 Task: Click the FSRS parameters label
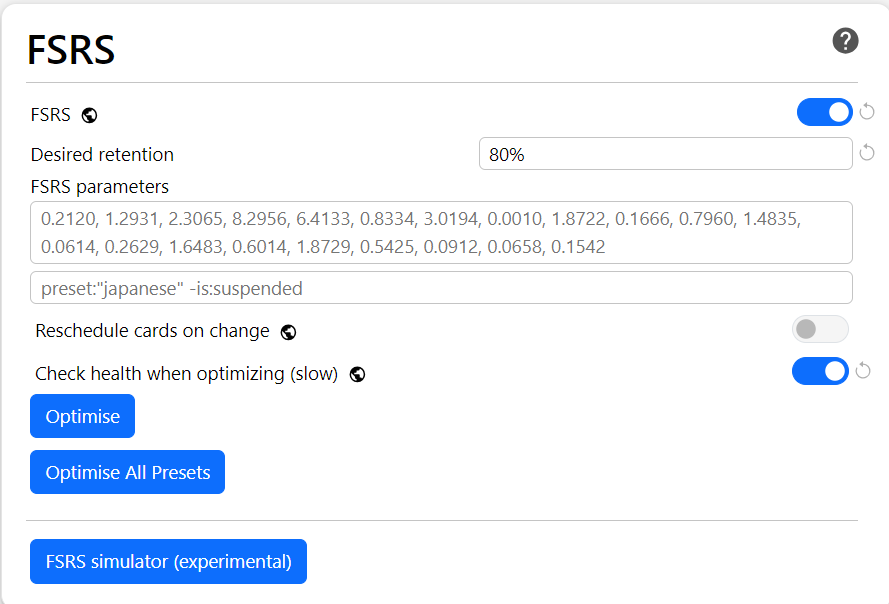pos(100,186)
